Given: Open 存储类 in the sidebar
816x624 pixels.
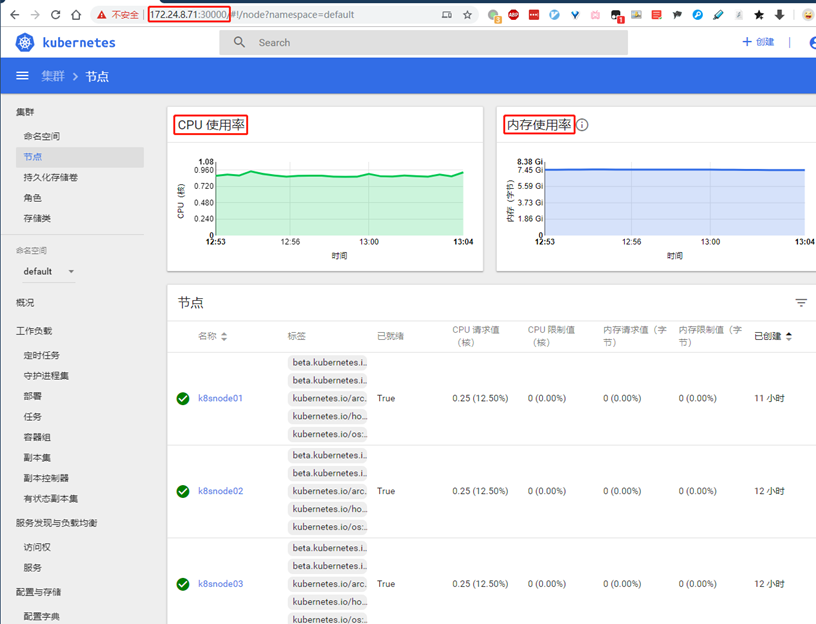Looking at the screenshot, I should (x=37, y=218).
